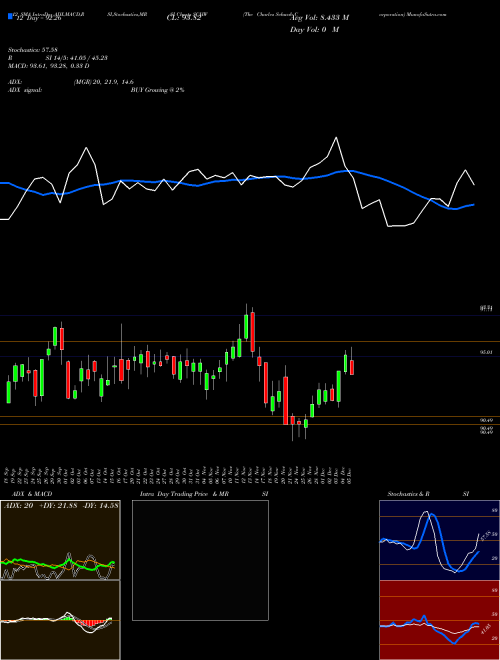The height and width of the screenshot is (660, 500).
Task: Click the 'Stochastics: 57.58' reading
Action: tap(33, 50)
